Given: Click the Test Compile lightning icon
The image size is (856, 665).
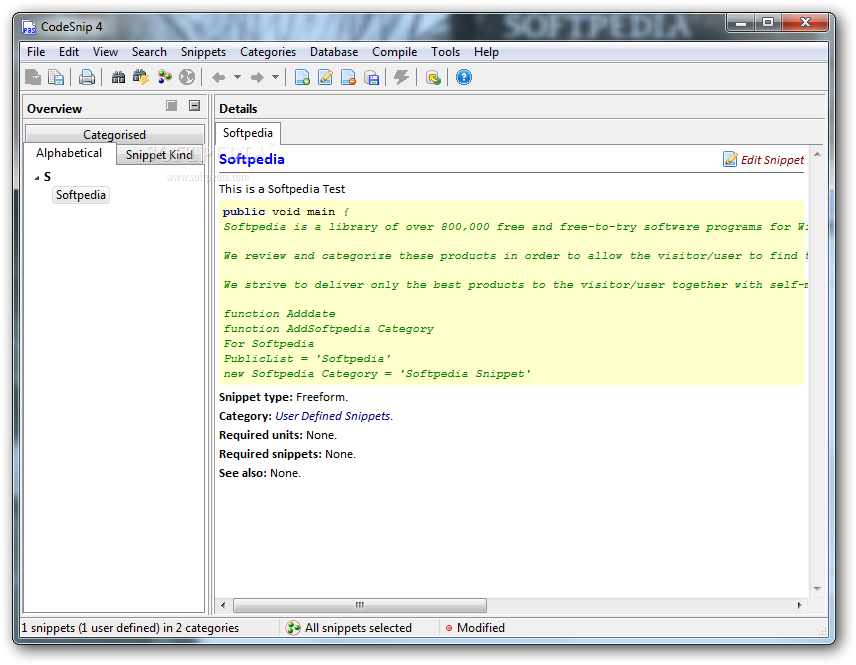Looking at the screenshot, I should point(401,78).
